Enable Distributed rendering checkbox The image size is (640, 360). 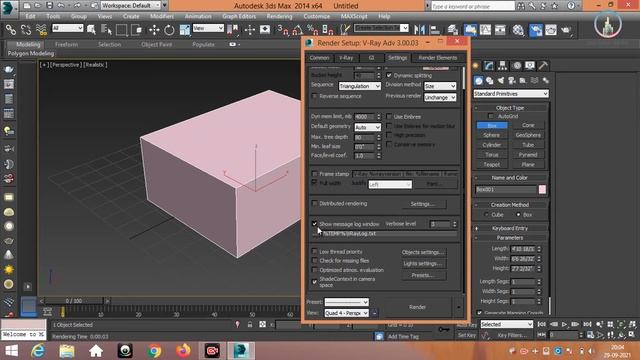click(314, 203)
